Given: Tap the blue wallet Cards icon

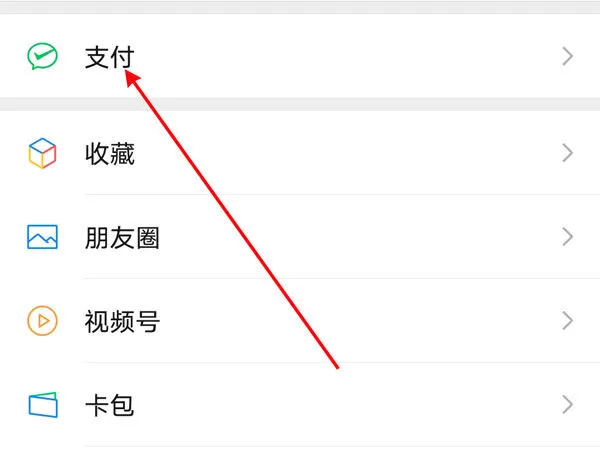Looking at the screenshot, I should 43,405.
